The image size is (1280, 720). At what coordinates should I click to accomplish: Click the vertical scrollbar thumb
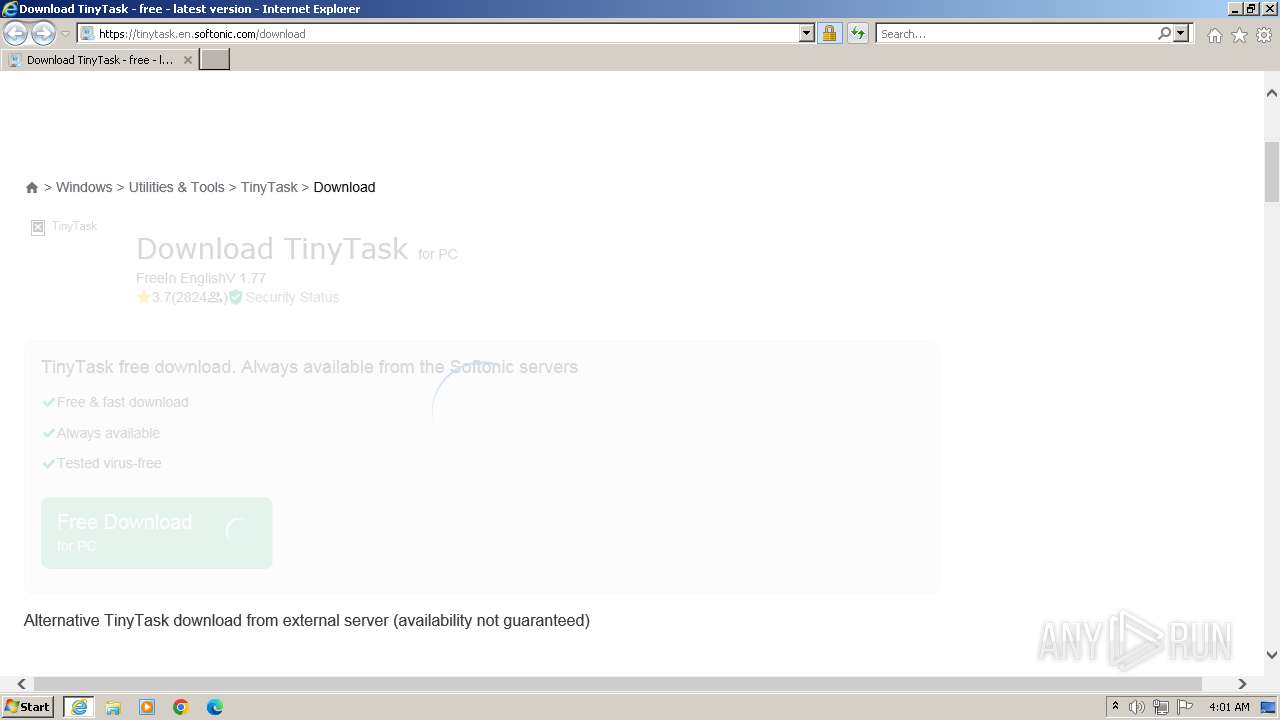(x=1272, y=172)
